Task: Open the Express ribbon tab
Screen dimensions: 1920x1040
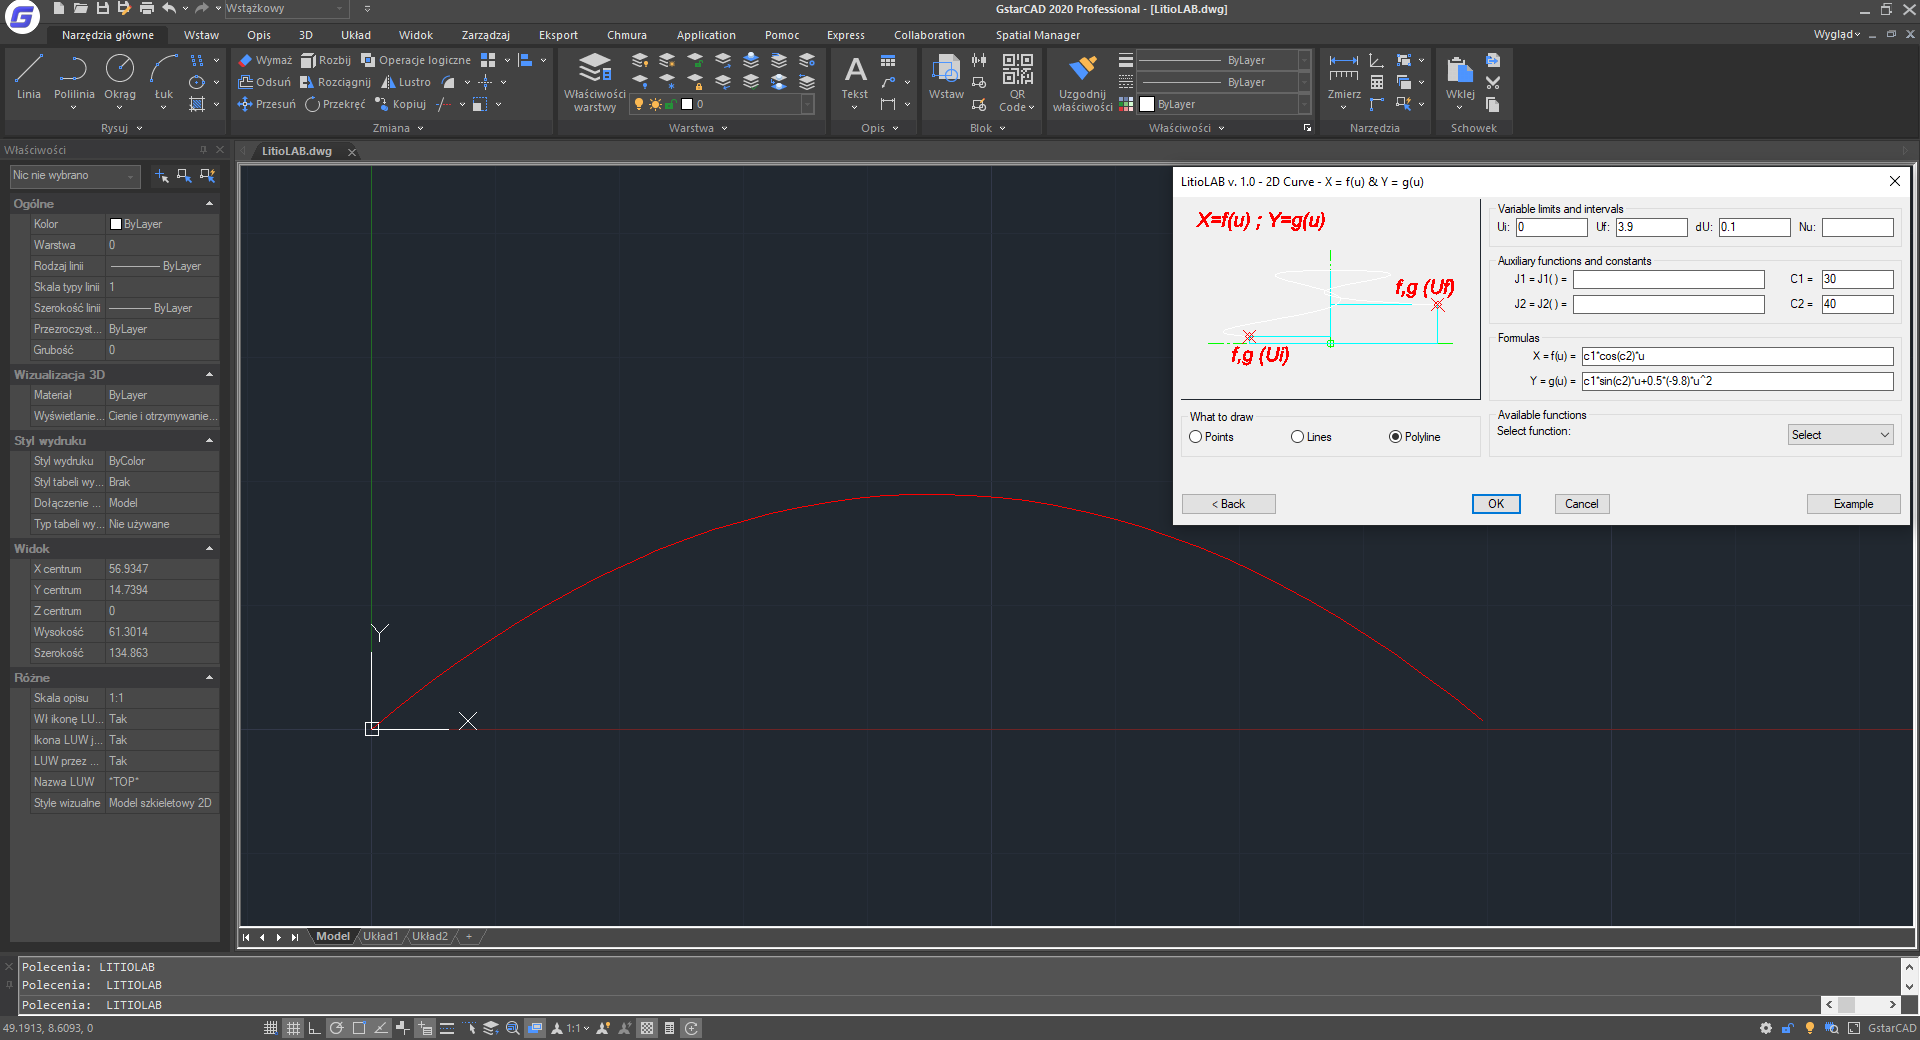Action: [846, 35]
